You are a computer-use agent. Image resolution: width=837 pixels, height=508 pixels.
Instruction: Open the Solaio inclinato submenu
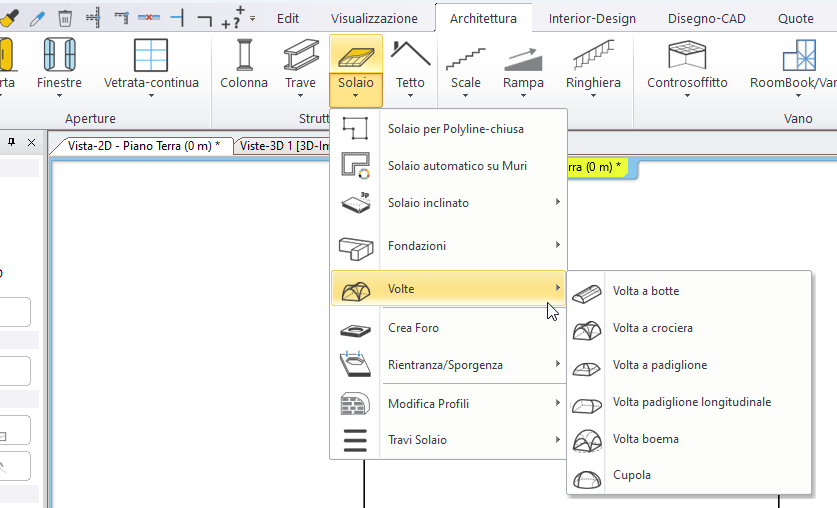coord(448,203)
